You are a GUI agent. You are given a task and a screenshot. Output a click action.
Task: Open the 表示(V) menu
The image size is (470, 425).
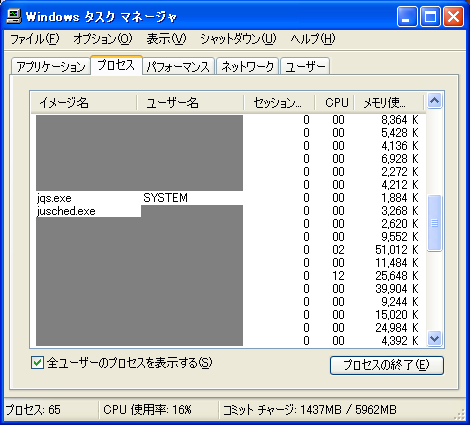pyautogui.click(x=166, y=39)
